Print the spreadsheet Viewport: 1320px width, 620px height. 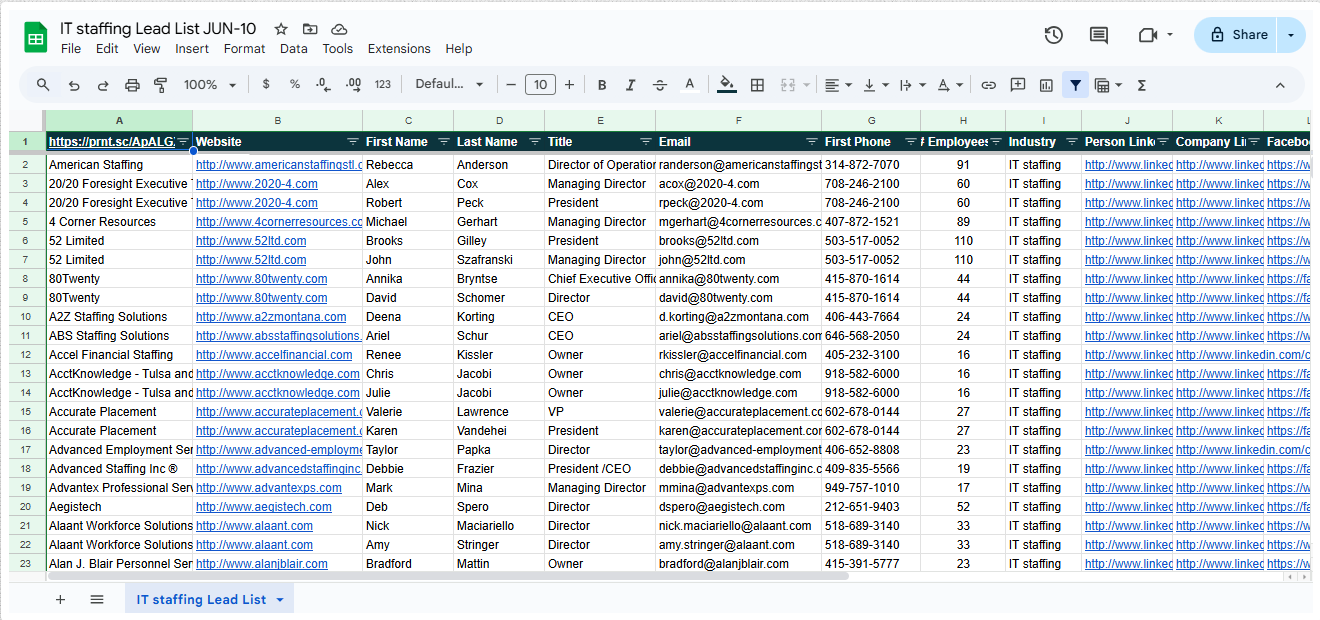click(132, 85)
